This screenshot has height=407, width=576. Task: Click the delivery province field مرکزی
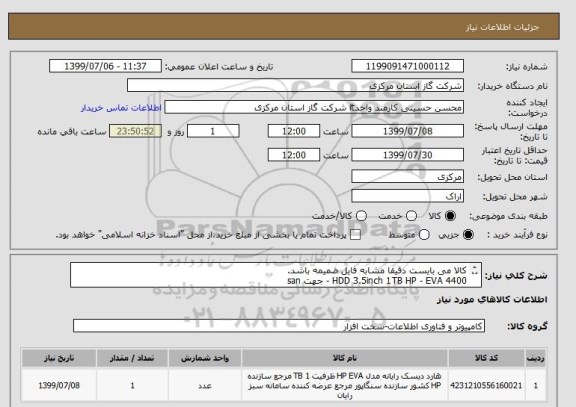click(x=407, y=177)
